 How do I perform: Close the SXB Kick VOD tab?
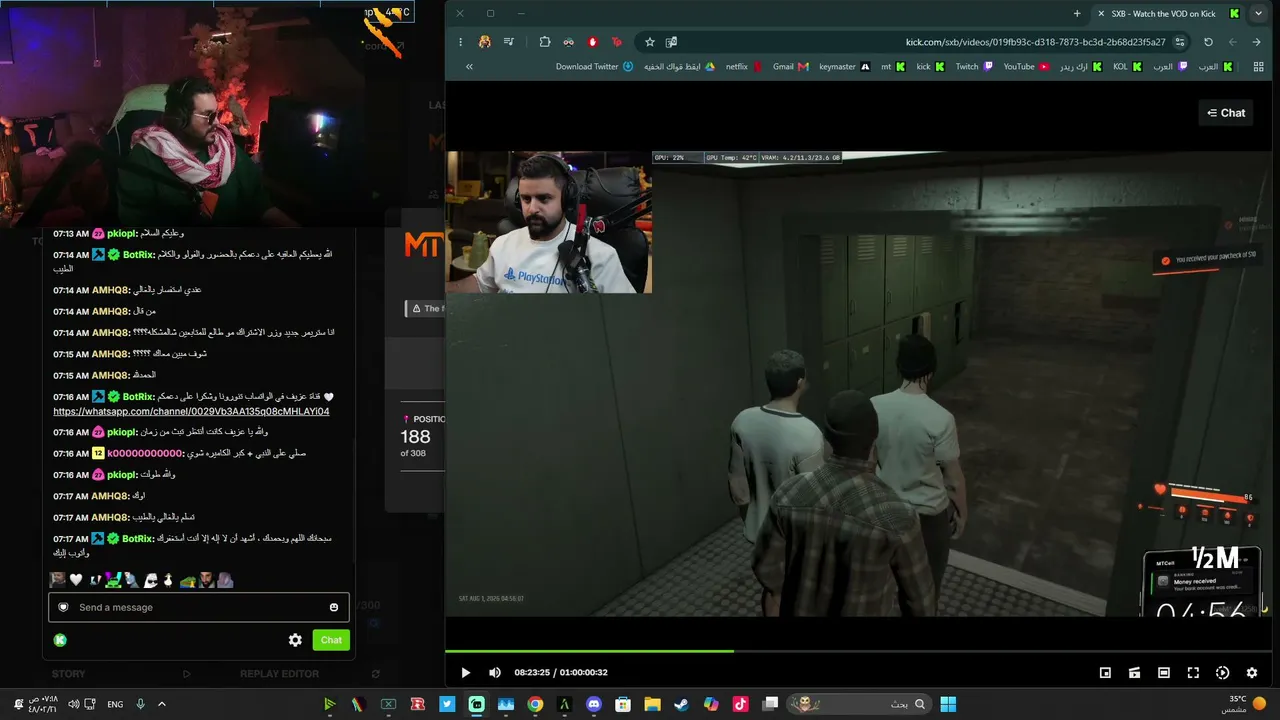point(1101,14)
